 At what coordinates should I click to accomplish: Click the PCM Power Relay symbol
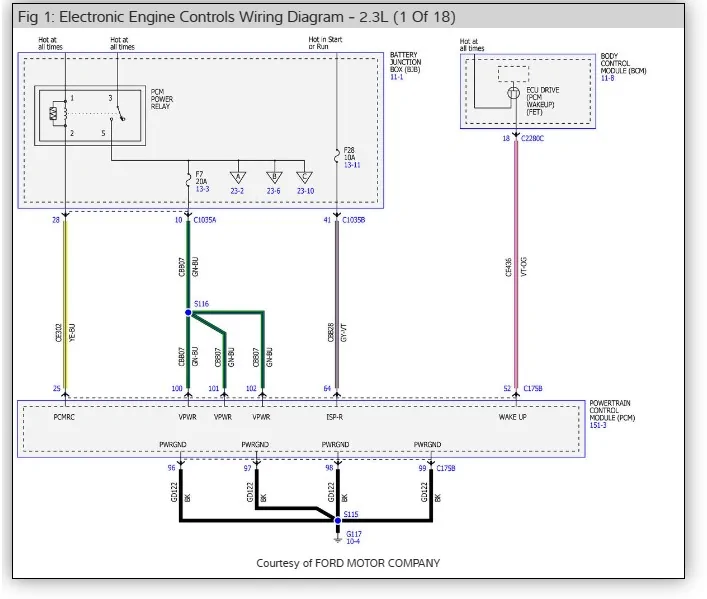click(x=90, y=115)
